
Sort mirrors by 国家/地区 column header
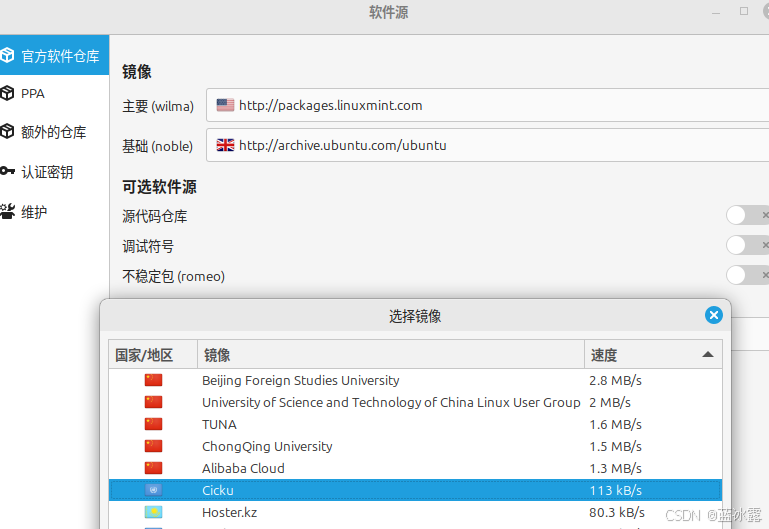(x=153, y=354)
